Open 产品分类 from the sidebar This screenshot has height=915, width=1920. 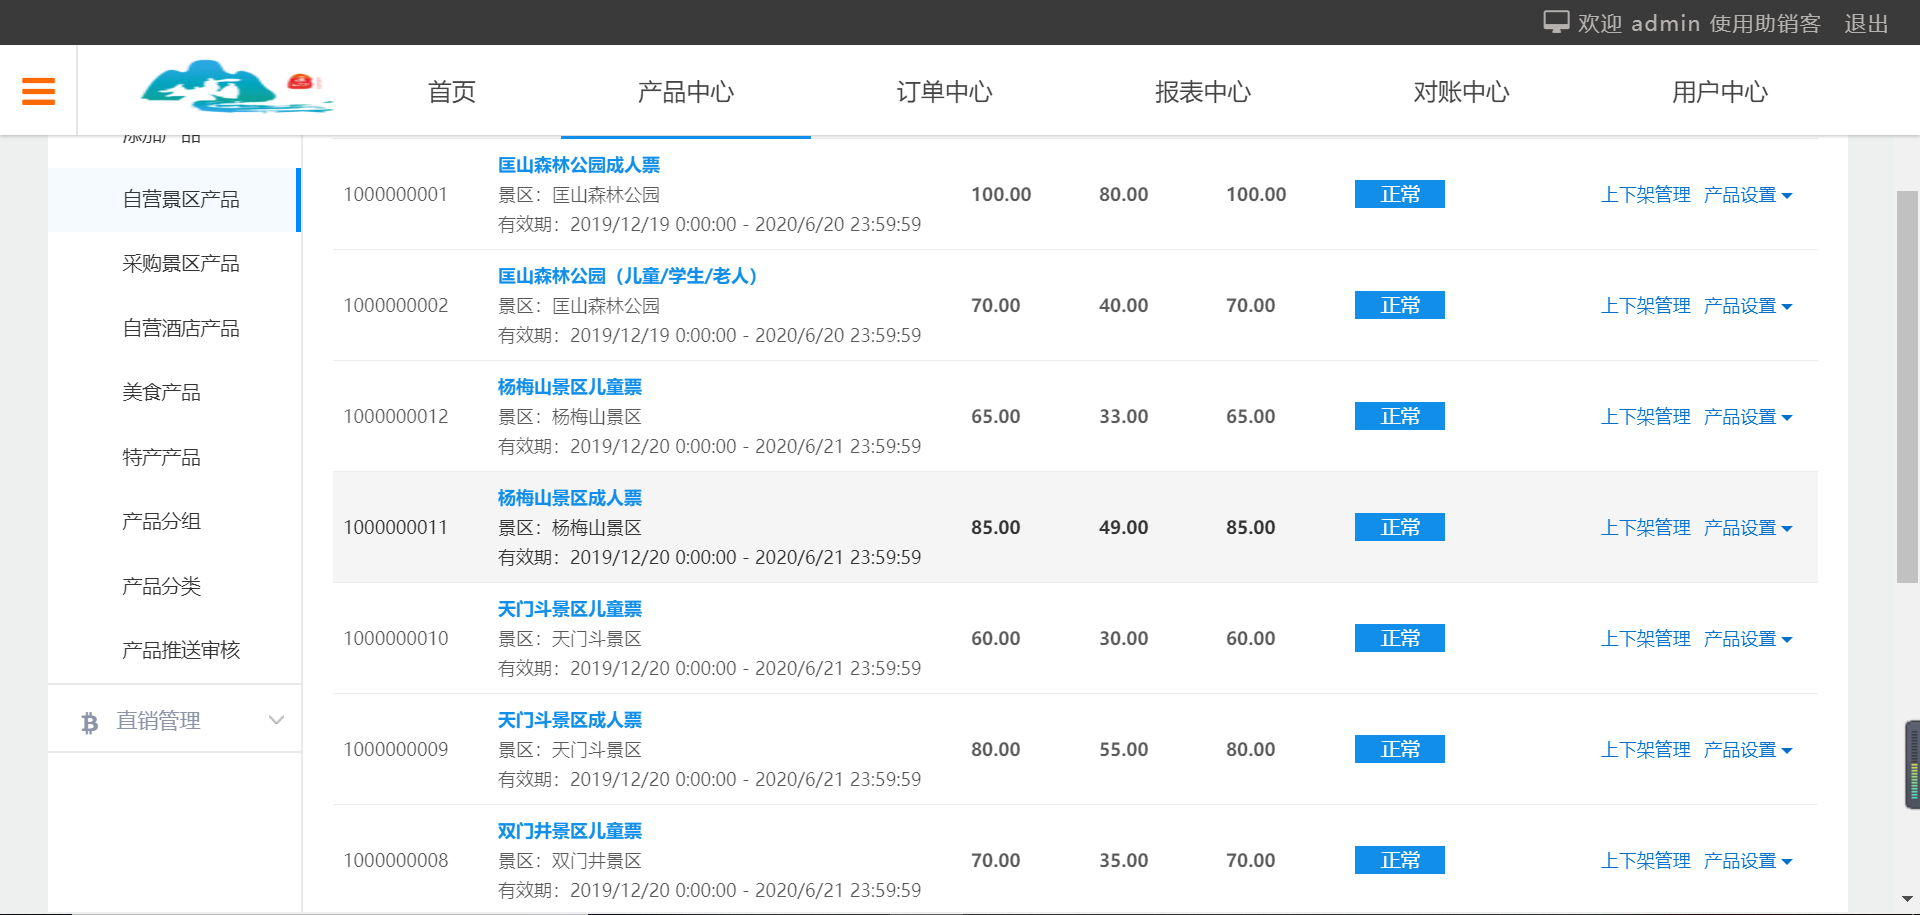click(x=162, y=585)
